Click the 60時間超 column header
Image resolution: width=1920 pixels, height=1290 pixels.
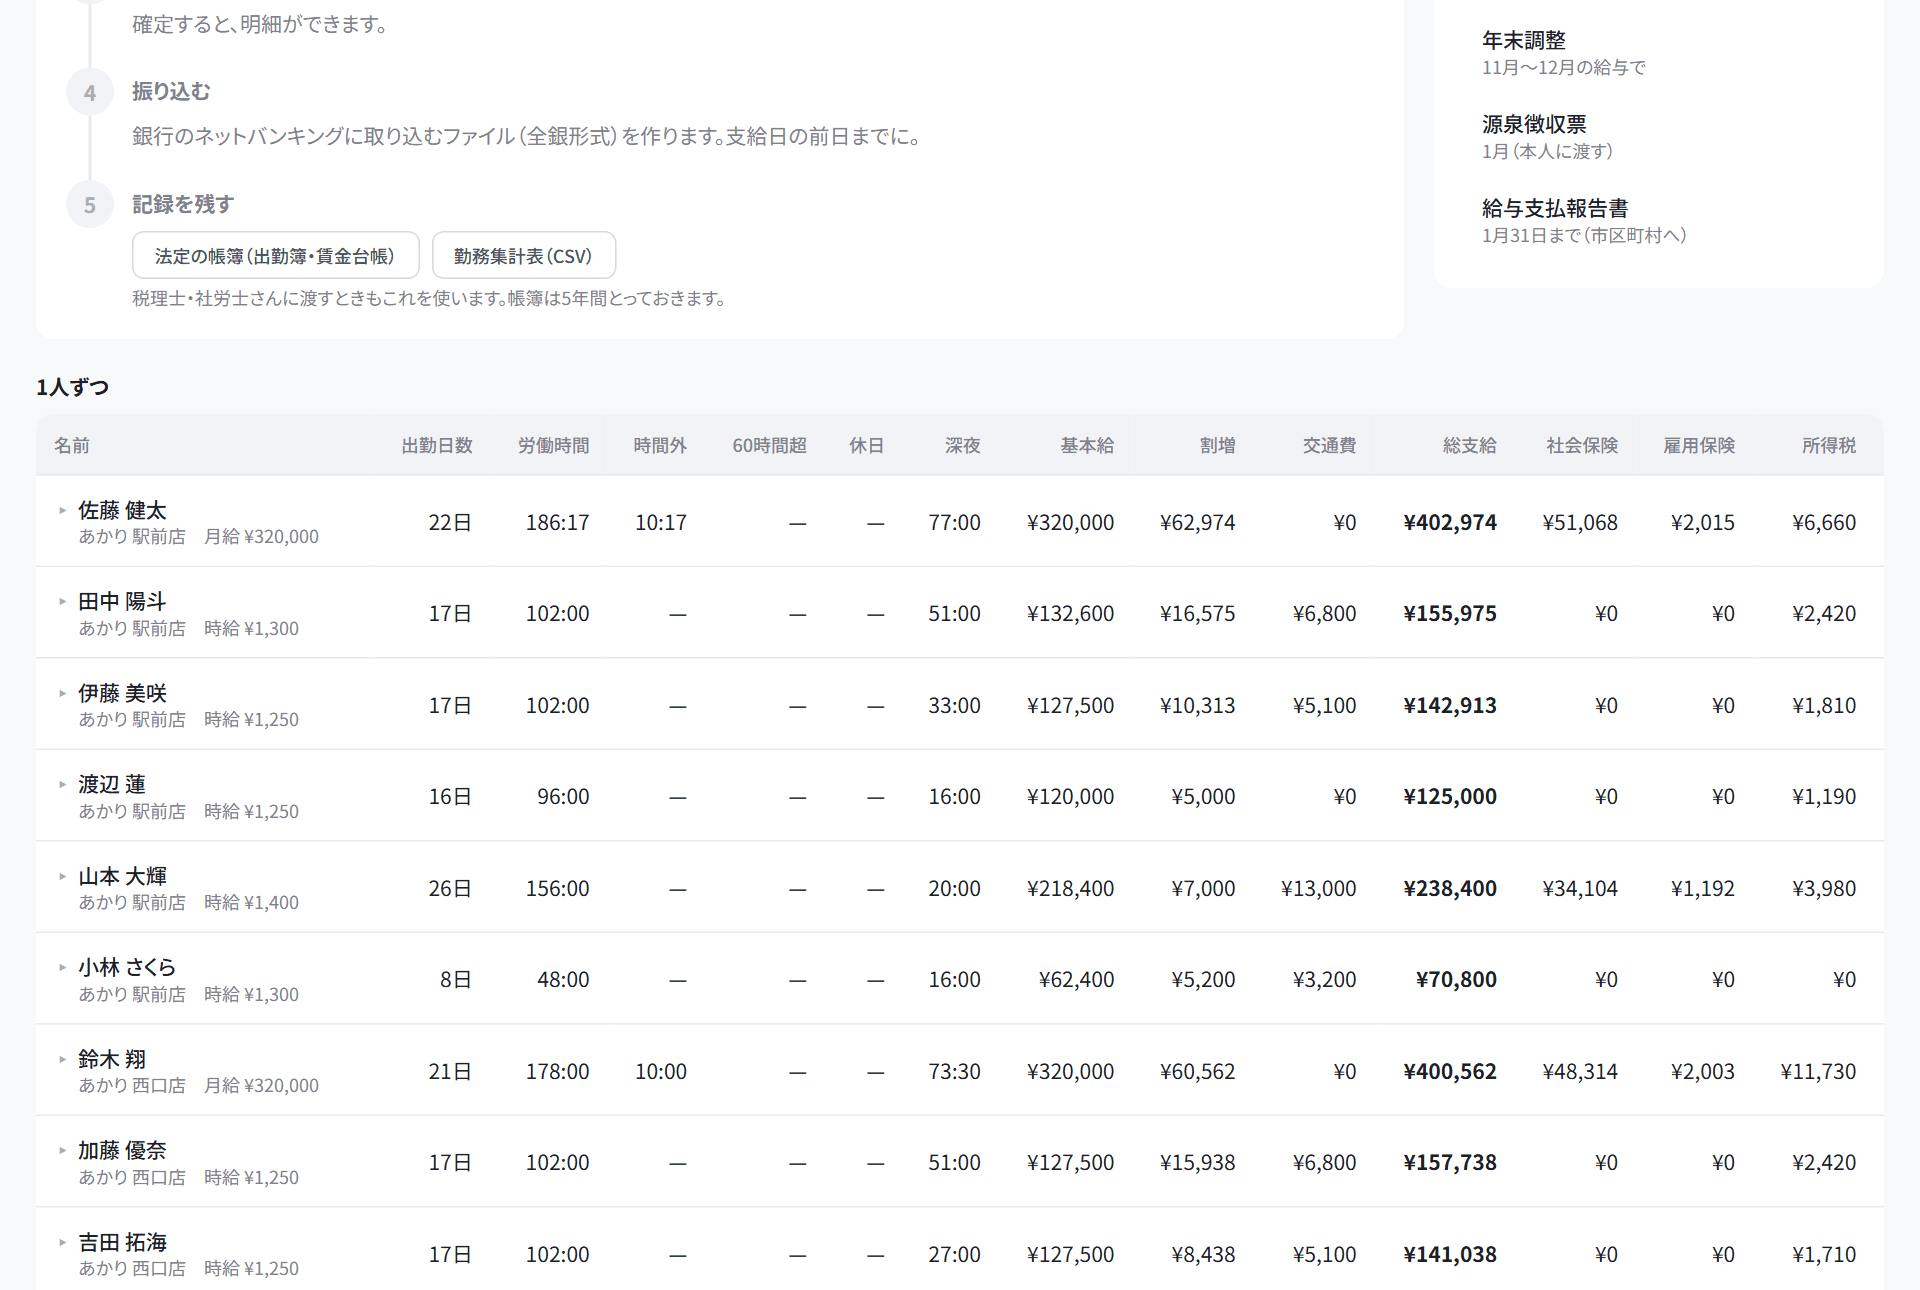coord(769,445)
